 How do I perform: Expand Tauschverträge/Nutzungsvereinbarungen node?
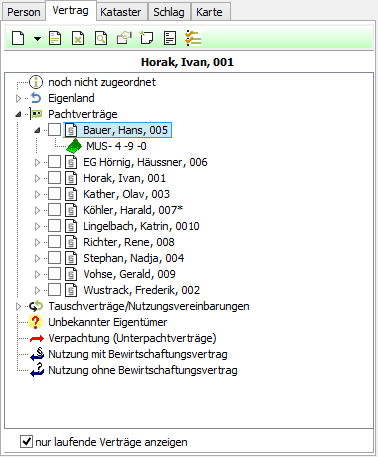(x=18, y=306)
